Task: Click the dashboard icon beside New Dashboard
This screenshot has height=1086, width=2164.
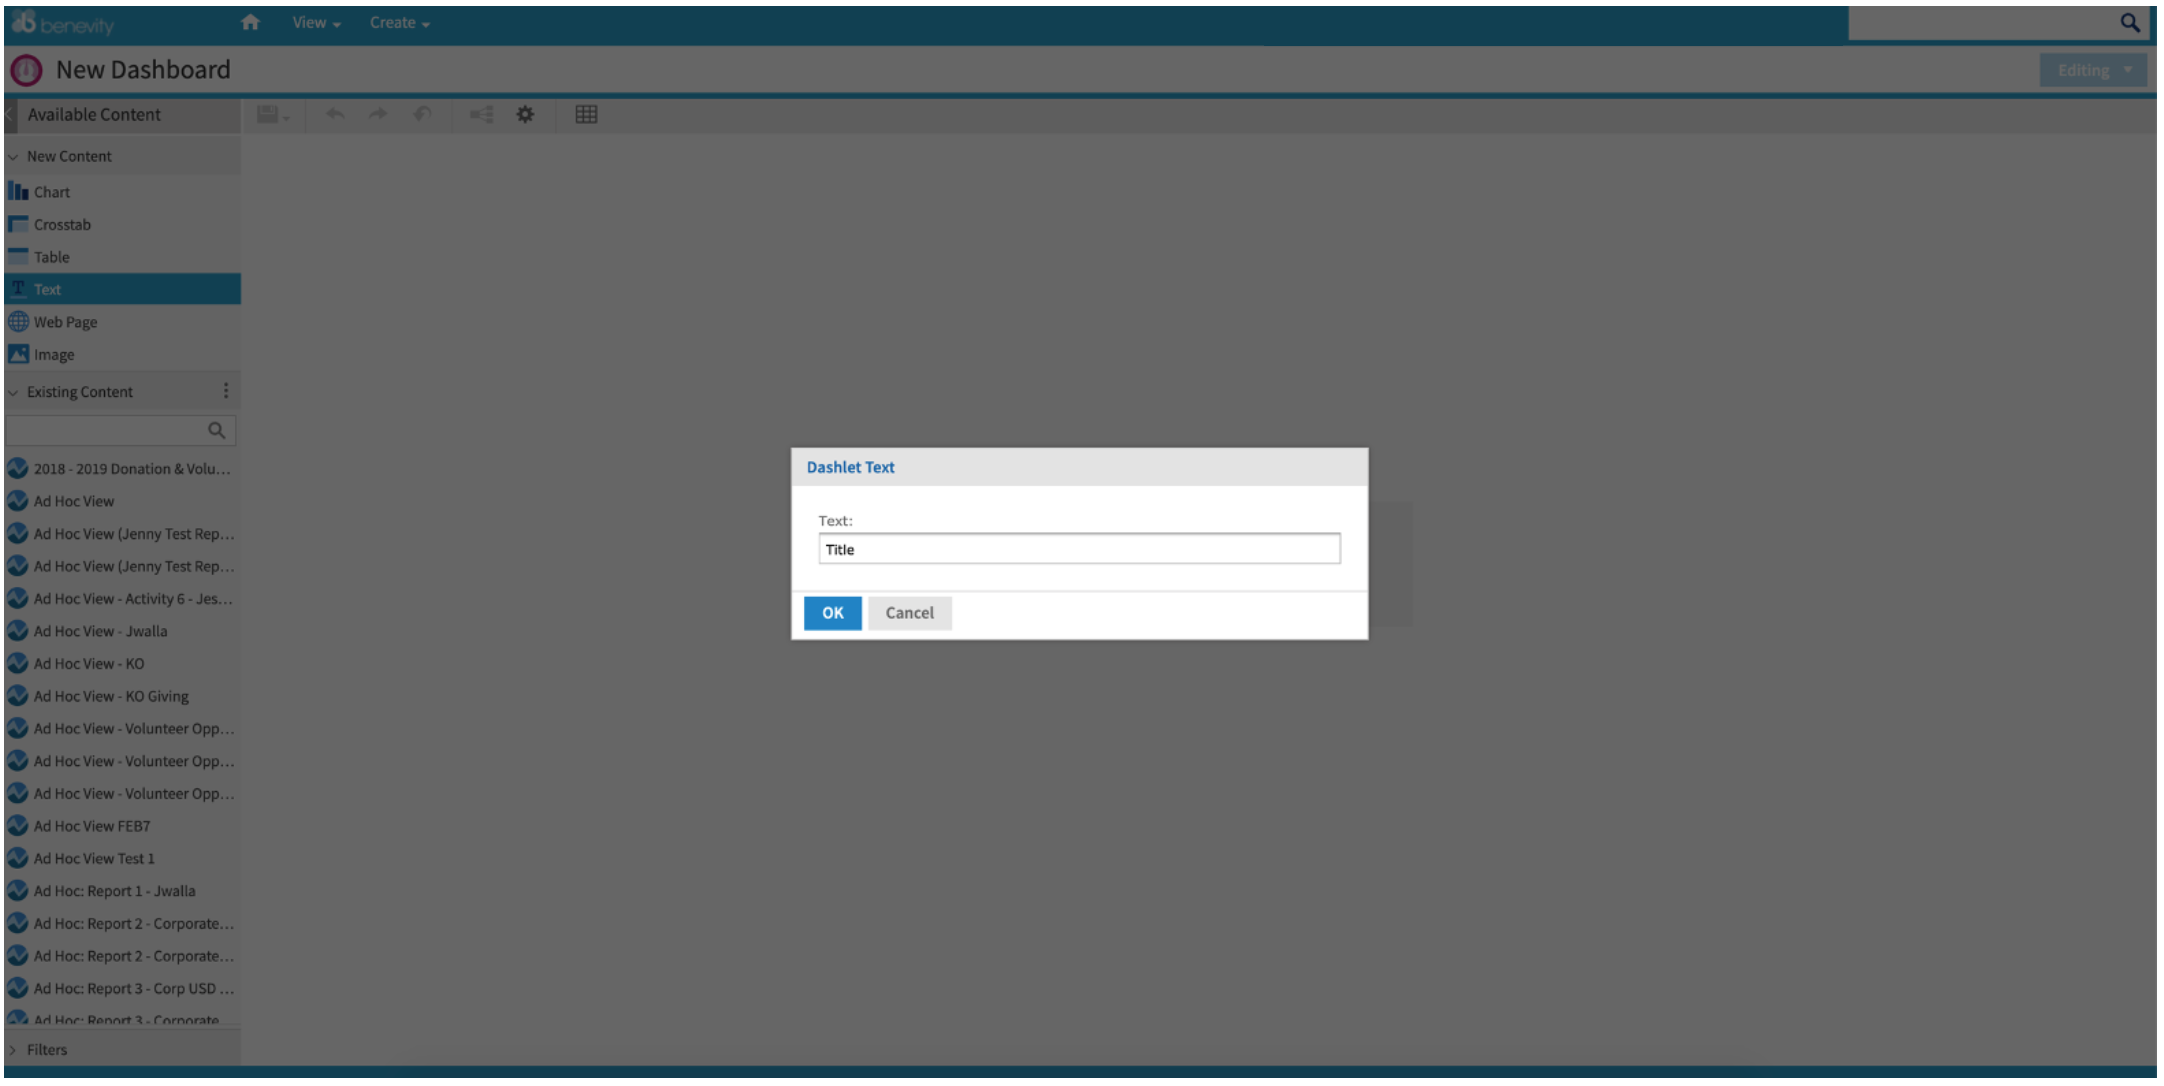Action: (x=26, y=70)
